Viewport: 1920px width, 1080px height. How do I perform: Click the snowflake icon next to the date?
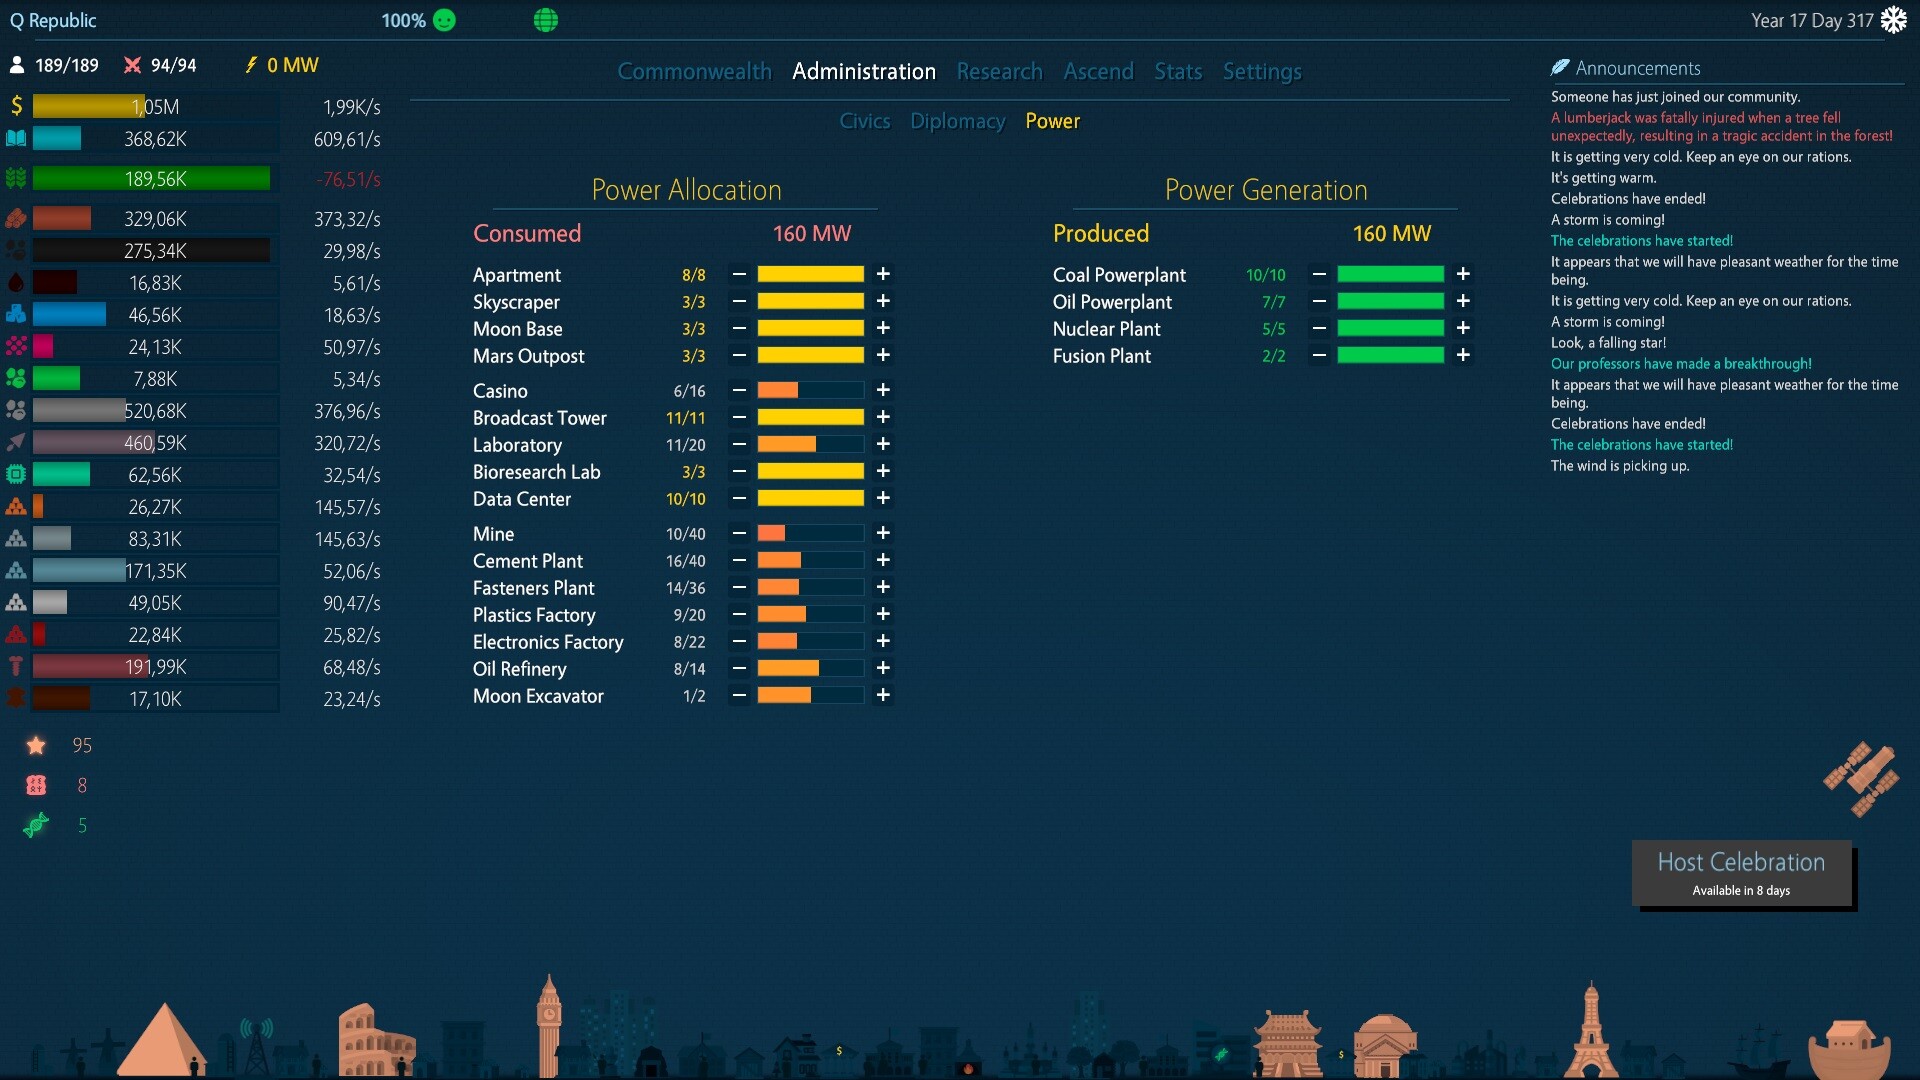1896,20
